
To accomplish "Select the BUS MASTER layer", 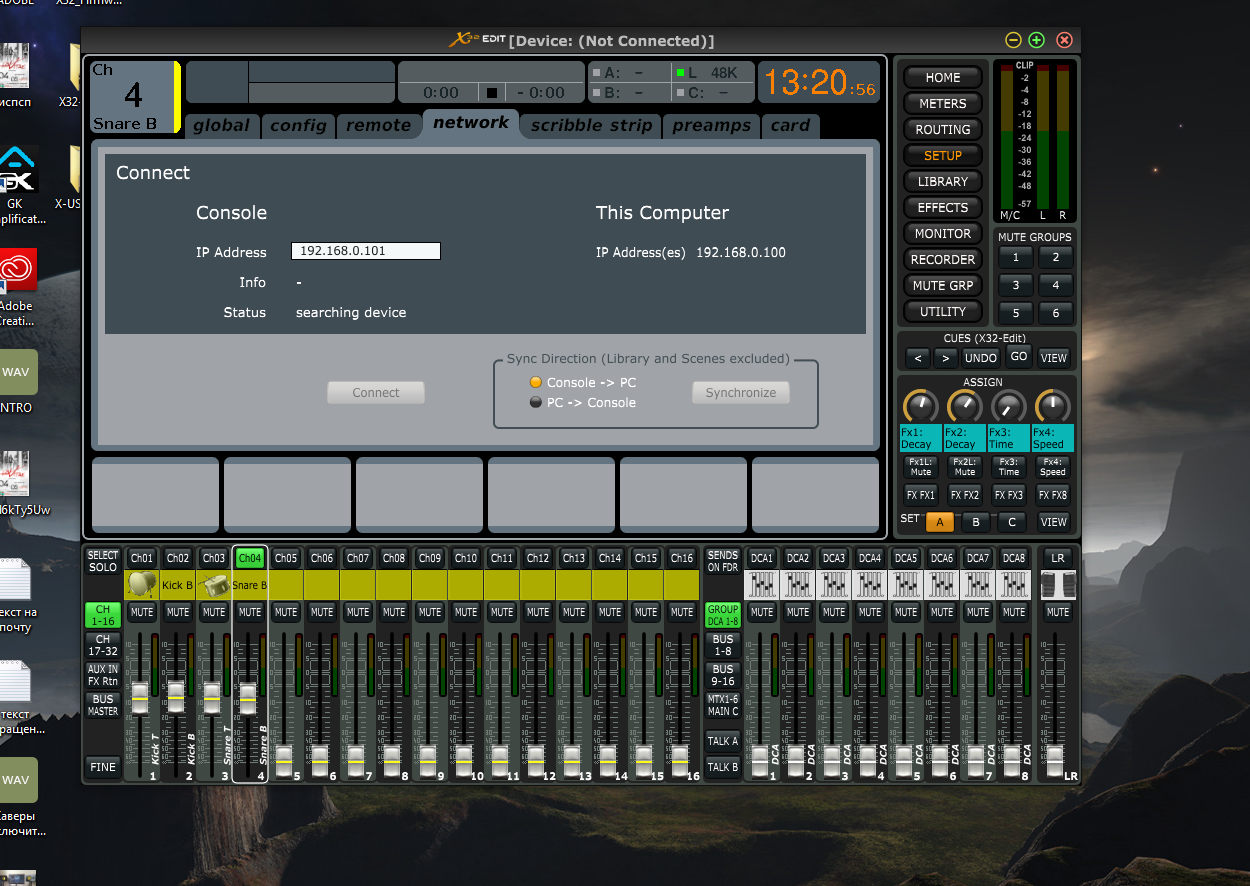I will pyautogui.click(x=102, y=705).
